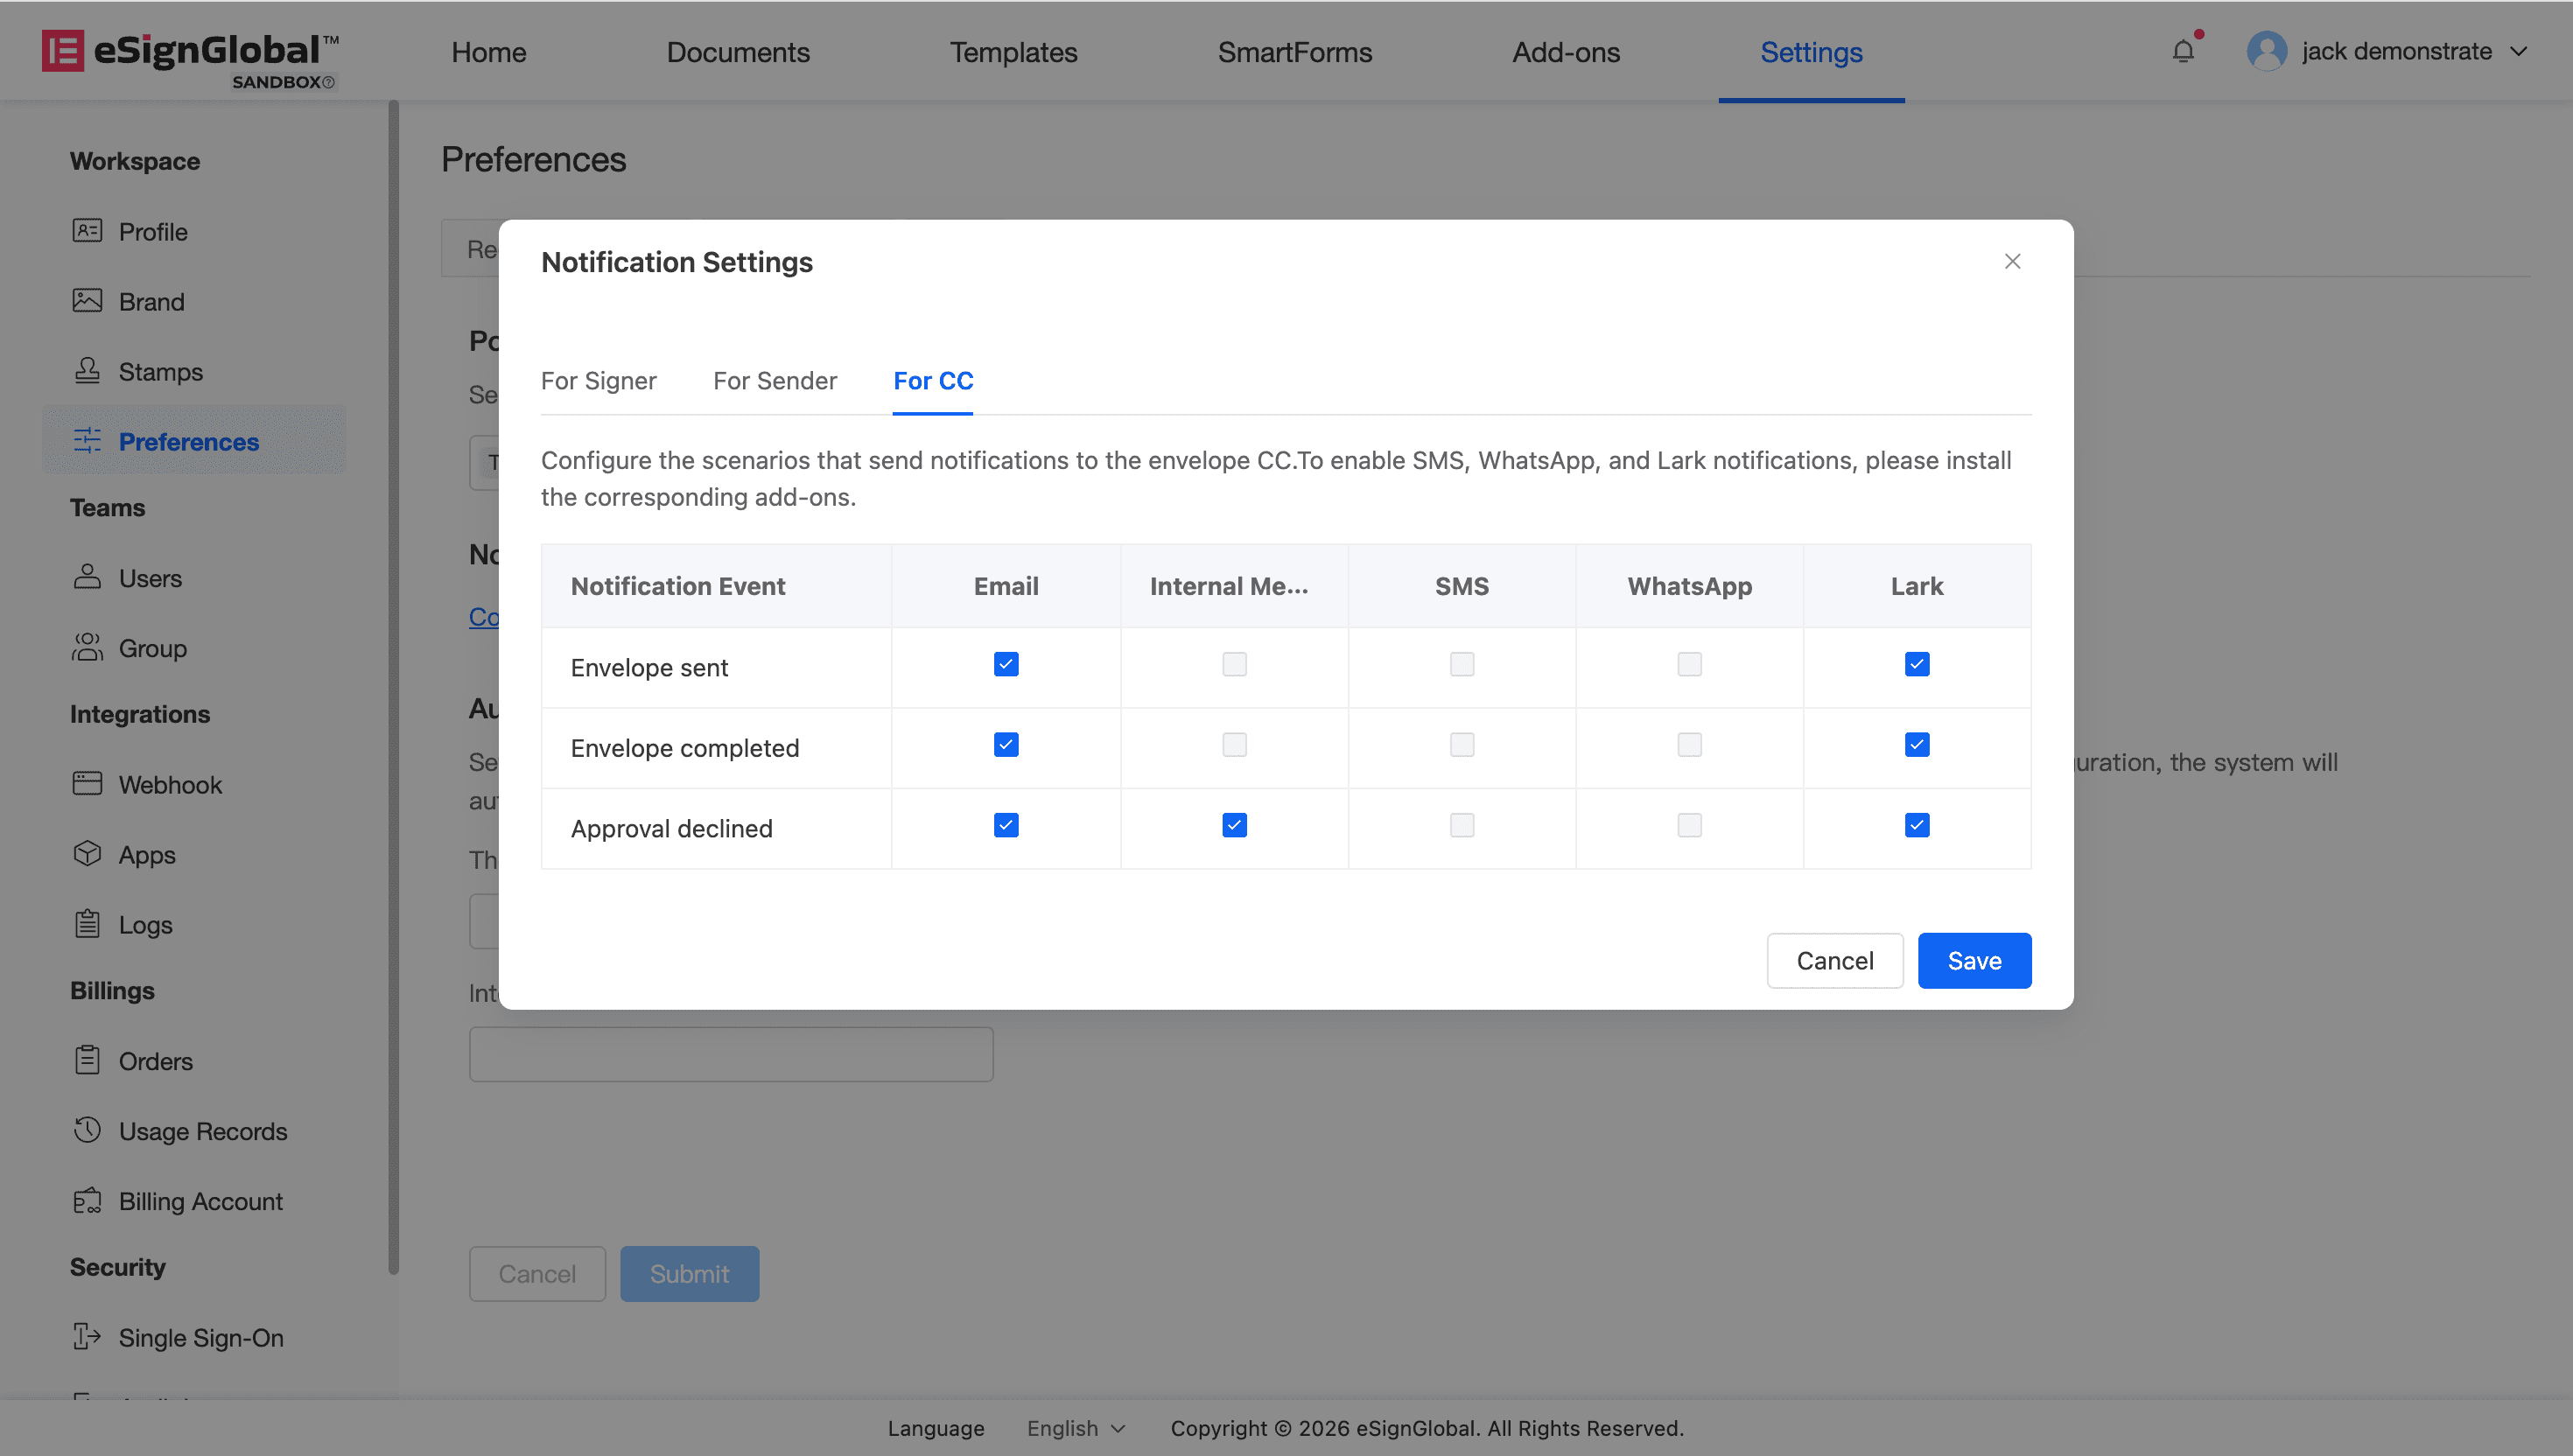Click the Billing Account icon
Screen dimensions: 2573x1456
tap(87, 1200)
